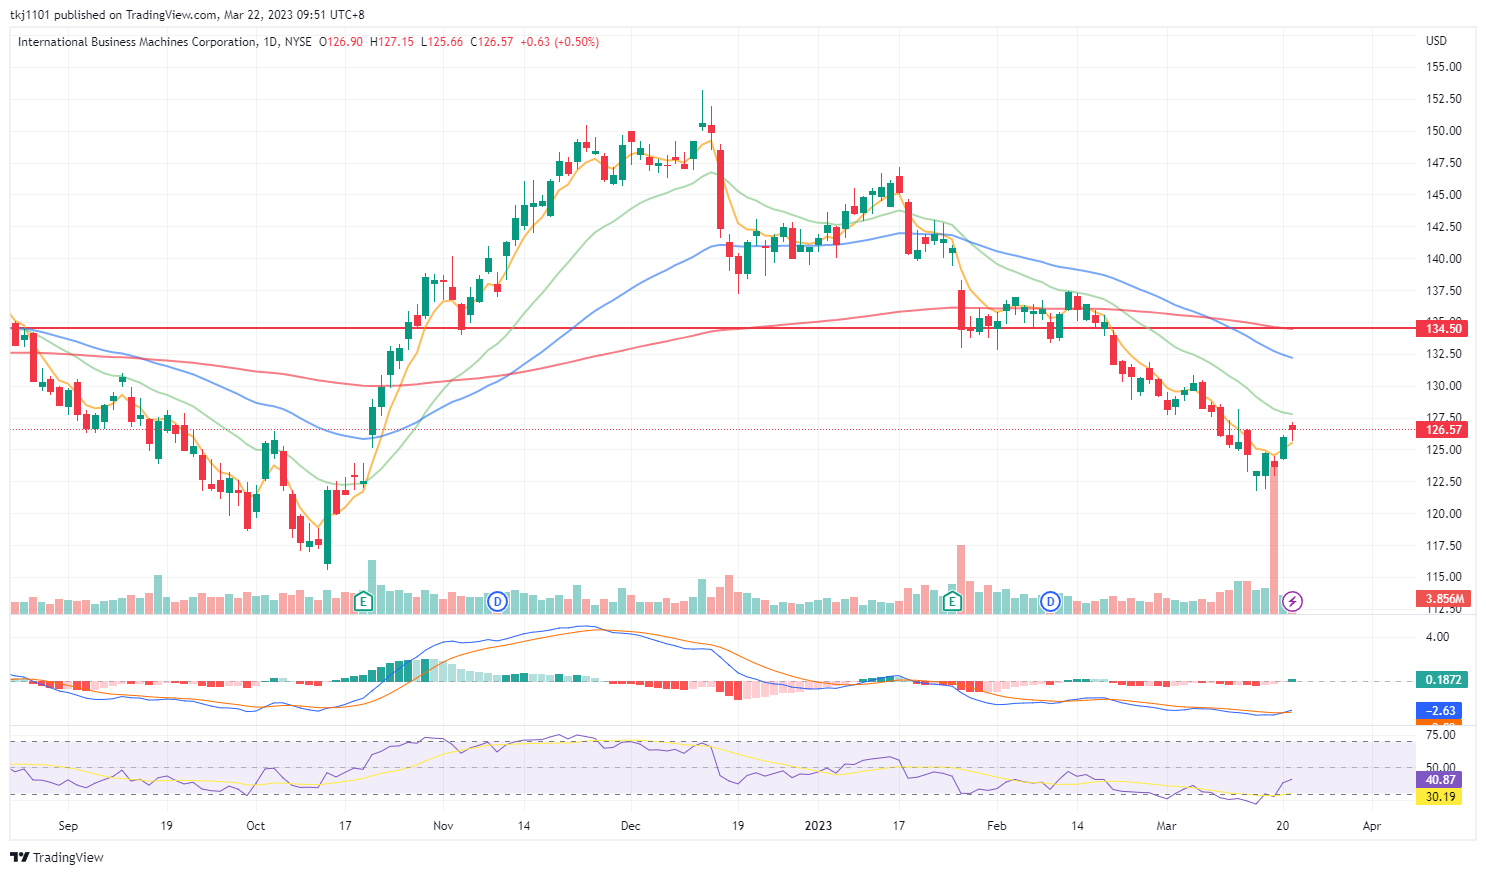The image size is (1486, 875).
Task: Click the 132.50 price axis label
Action: tap(1443, 354)
